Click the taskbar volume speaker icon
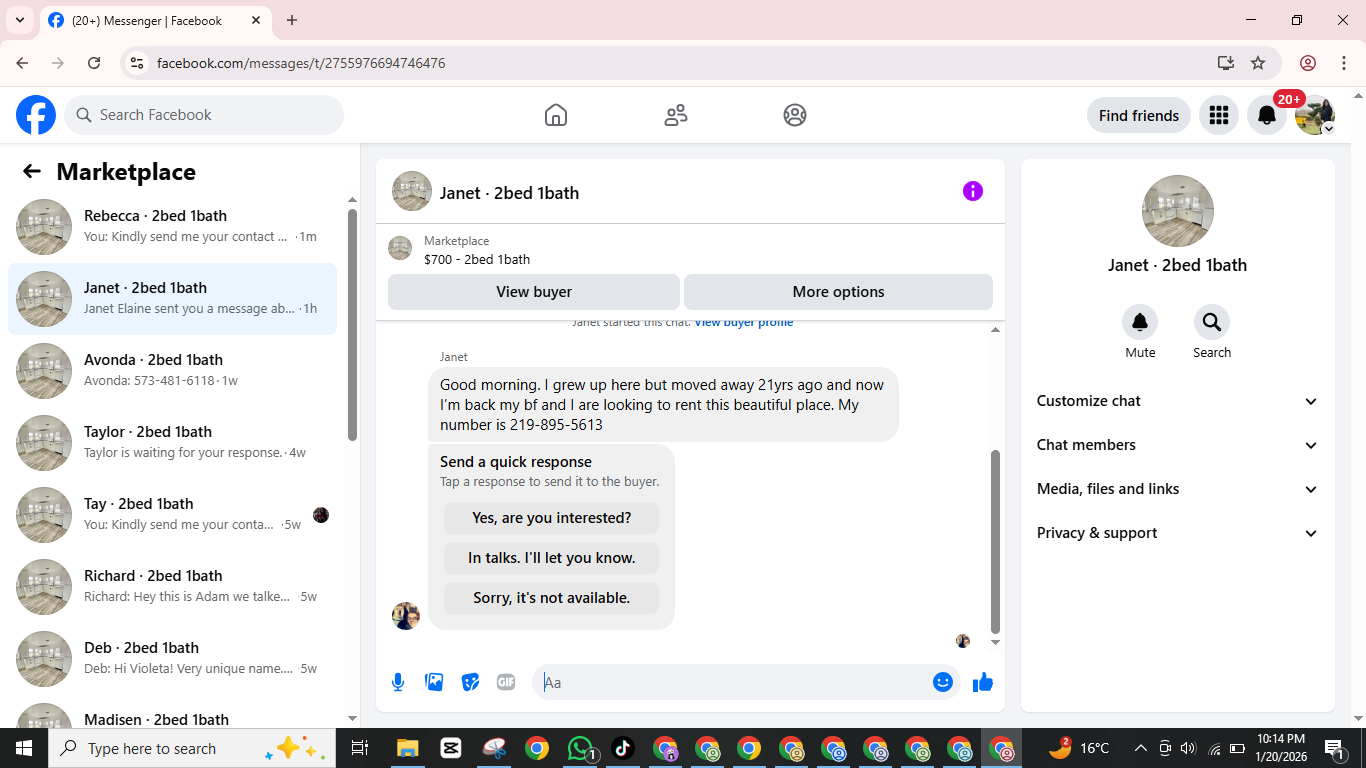Viewport: 1366px width, 768px height. [x=1189, y=748]
